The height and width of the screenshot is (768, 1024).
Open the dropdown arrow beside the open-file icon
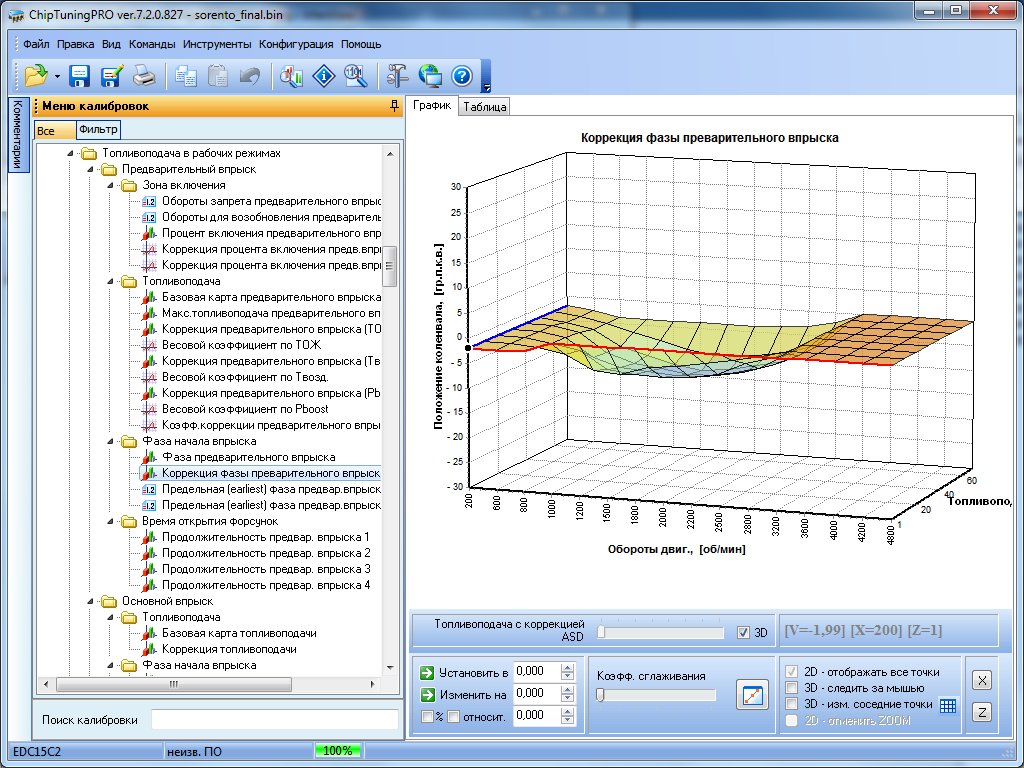[x=57, y=77]
